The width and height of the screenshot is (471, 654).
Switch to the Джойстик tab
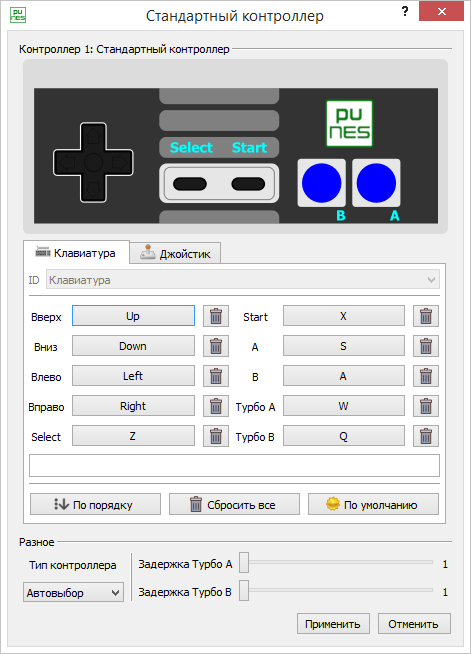click(x=175, y=253)
